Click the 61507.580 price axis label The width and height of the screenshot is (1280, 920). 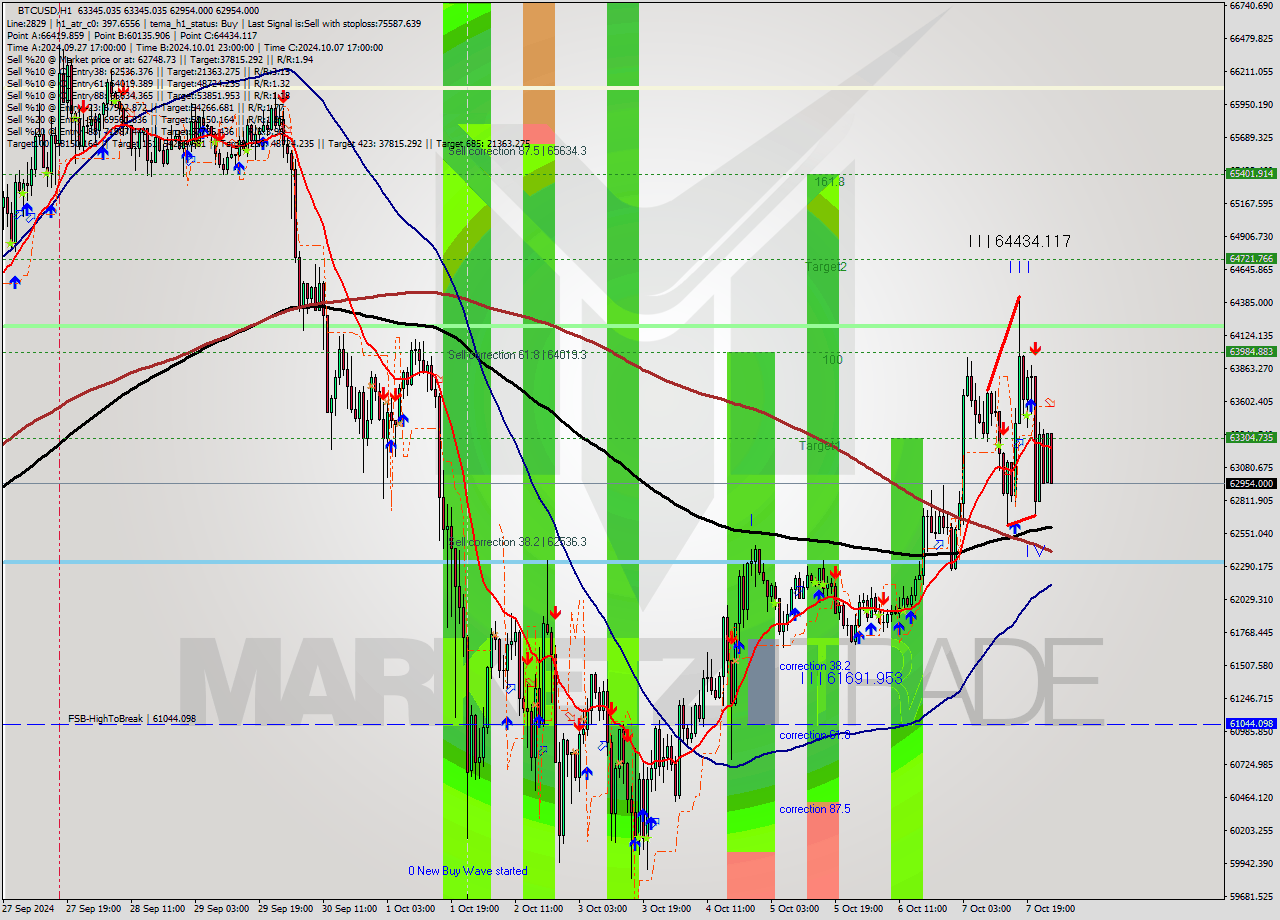[1251, 665]
